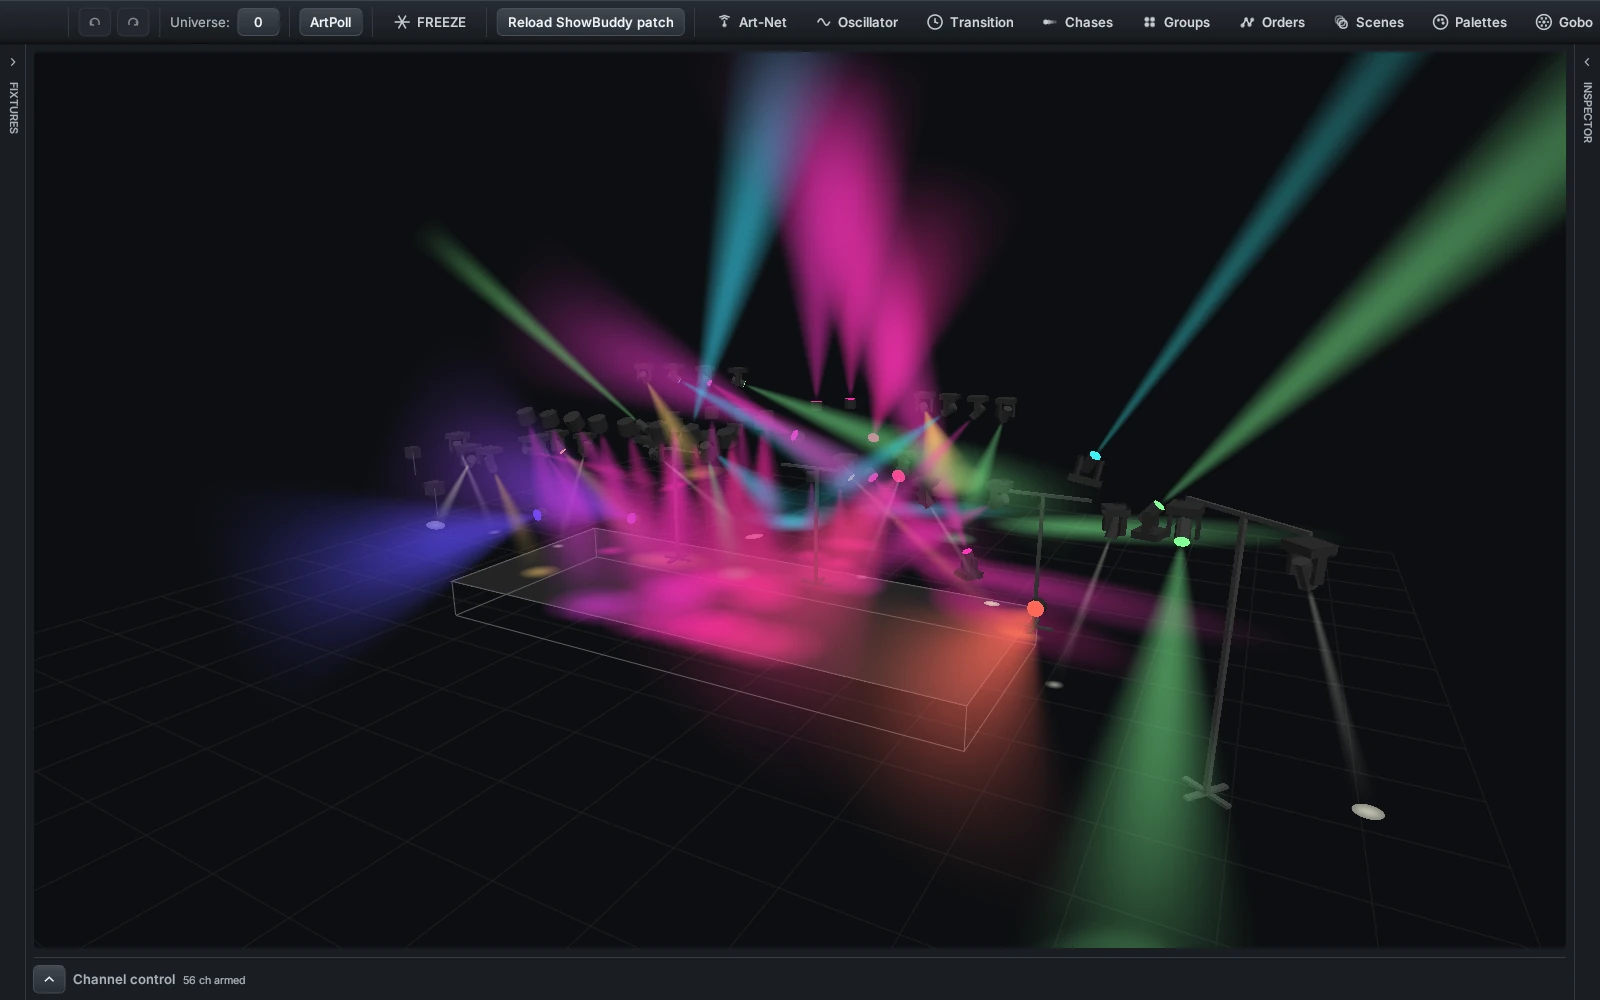Click the Channel control title
This screenshot has width=1600, height=1000.
click(x=124, y=979)
